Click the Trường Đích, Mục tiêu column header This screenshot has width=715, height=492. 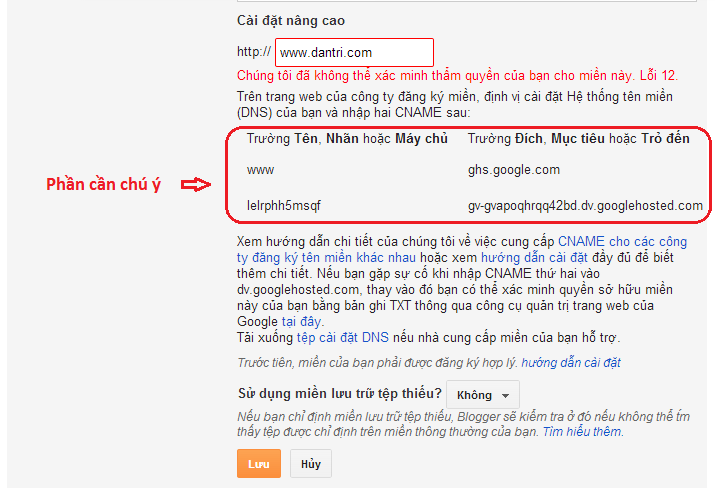(x=579, y=138)
